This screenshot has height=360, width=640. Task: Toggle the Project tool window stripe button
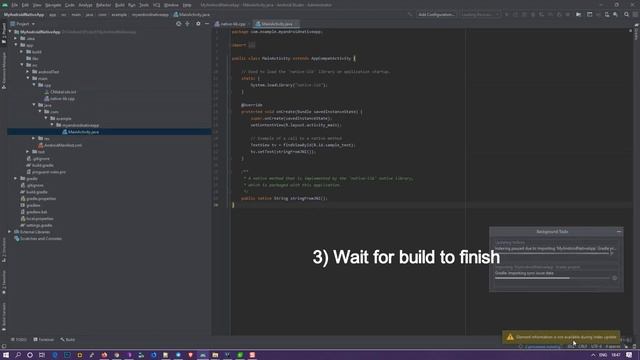tap(4, 34)
